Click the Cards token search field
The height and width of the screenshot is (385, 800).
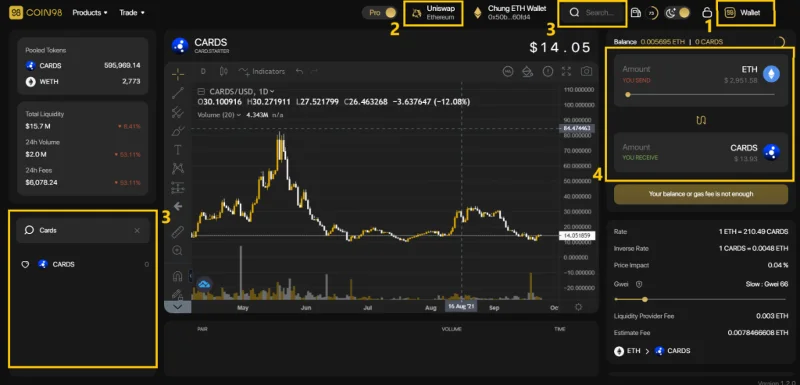tap(83, 230)
